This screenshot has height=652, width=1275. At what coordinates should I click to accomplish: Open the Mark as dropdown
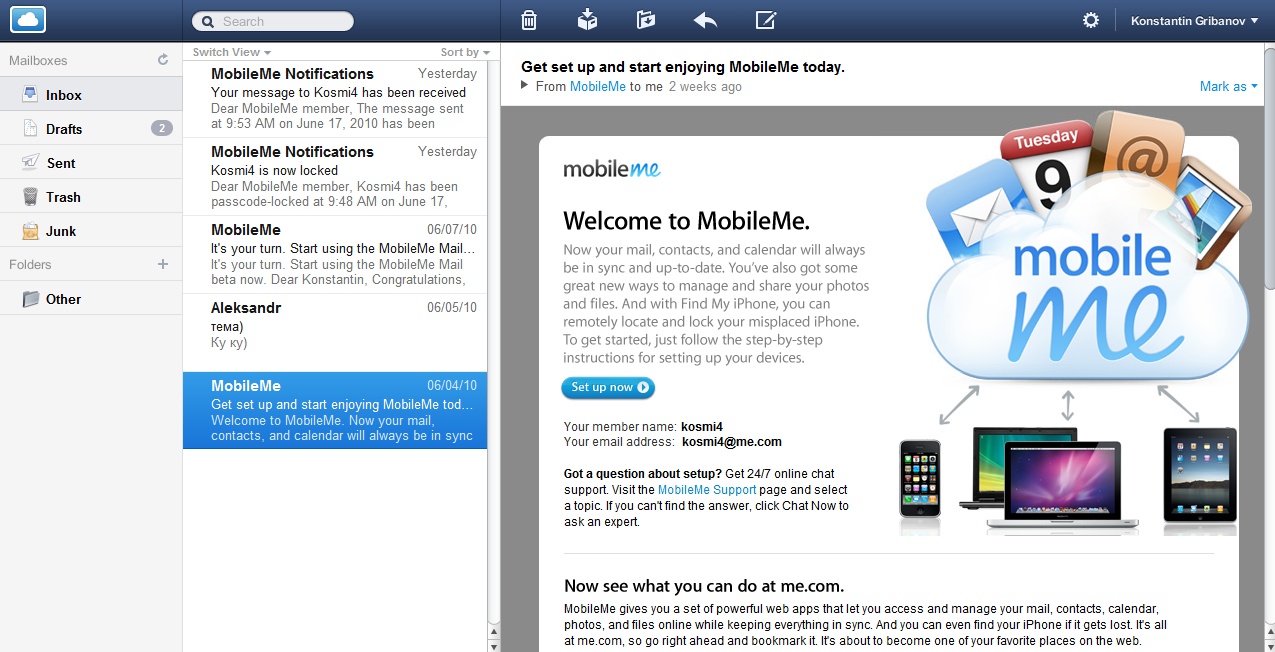click(x=1228, y=86)
